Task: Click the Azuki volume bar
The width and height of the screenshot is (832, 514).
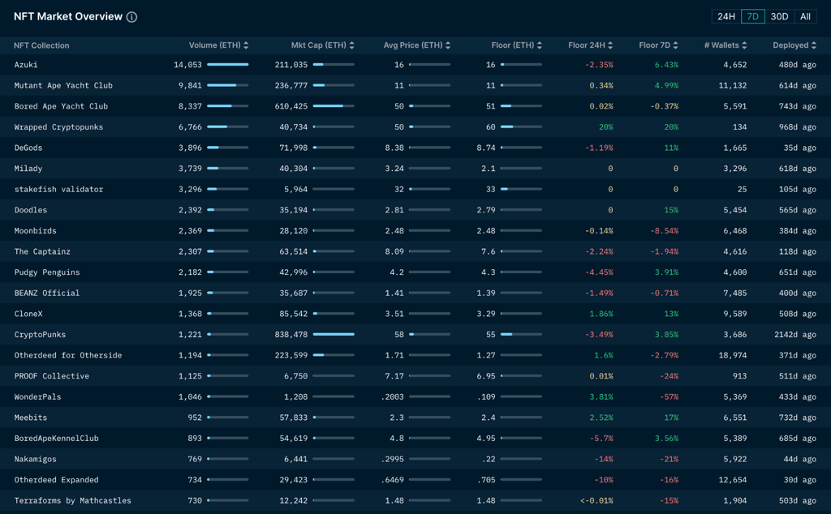Action: coord(228,65)
